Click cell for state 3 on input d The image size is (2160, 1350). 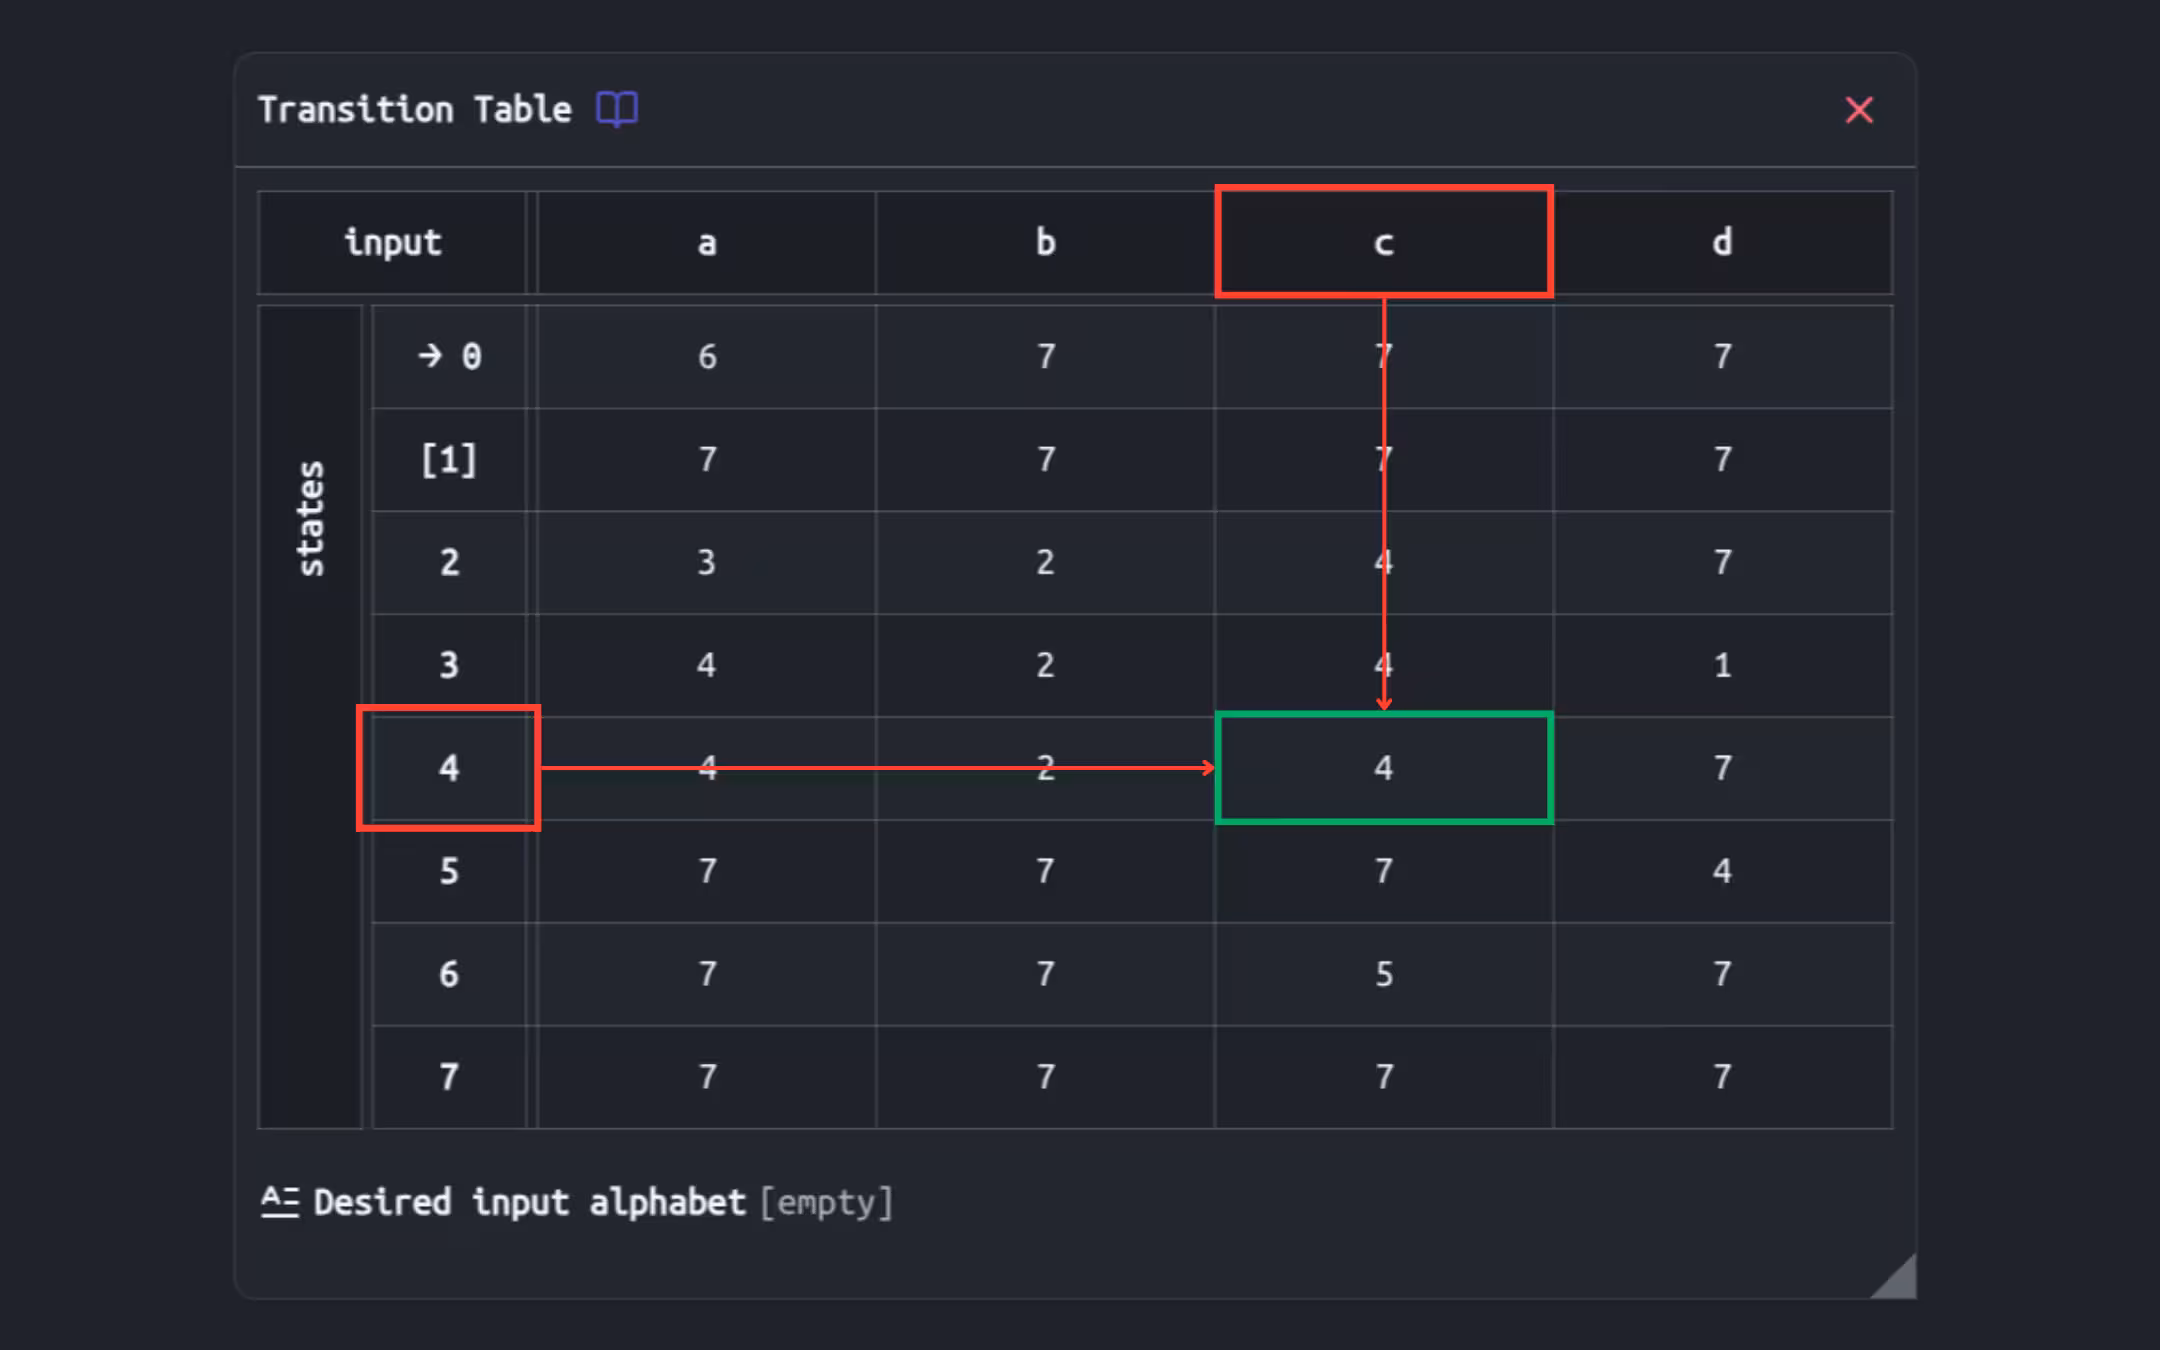pos(1723,665)
